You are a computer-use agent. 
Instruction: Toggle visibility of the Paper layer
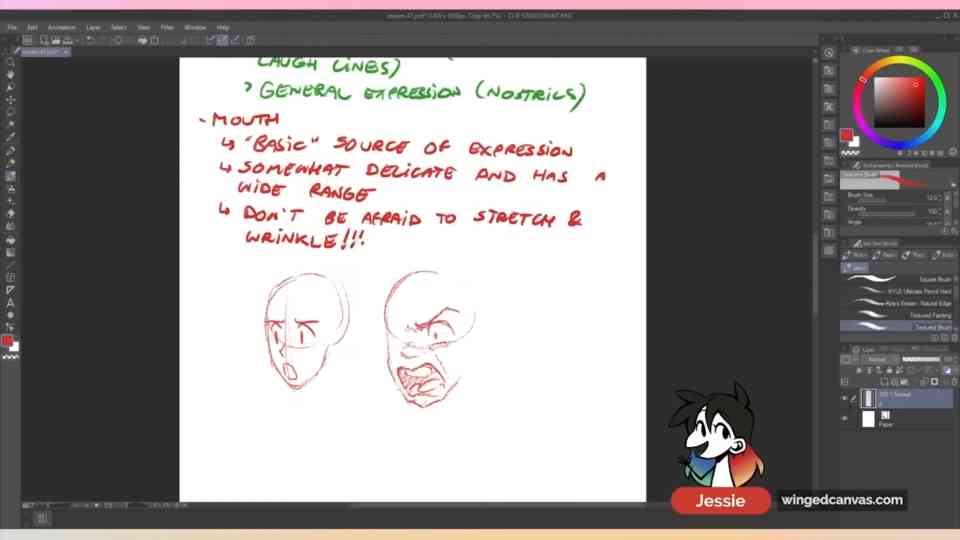click(x=845, y=418)
